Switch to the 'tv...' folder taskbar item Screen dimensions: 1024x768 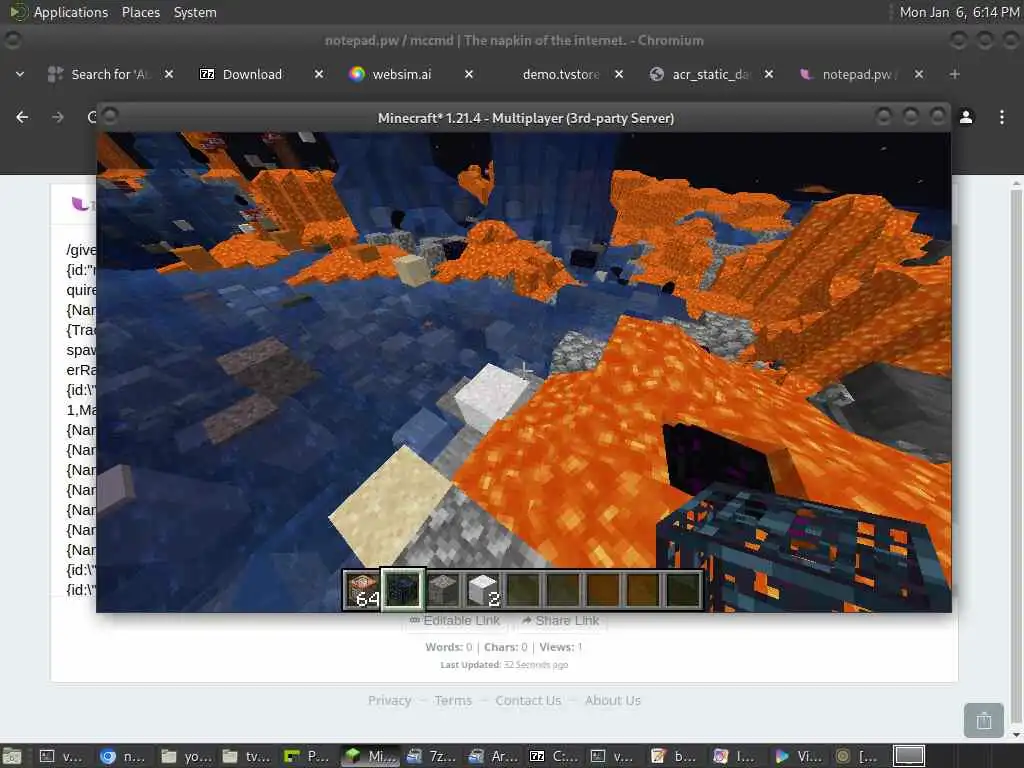[x=246, y=756]
